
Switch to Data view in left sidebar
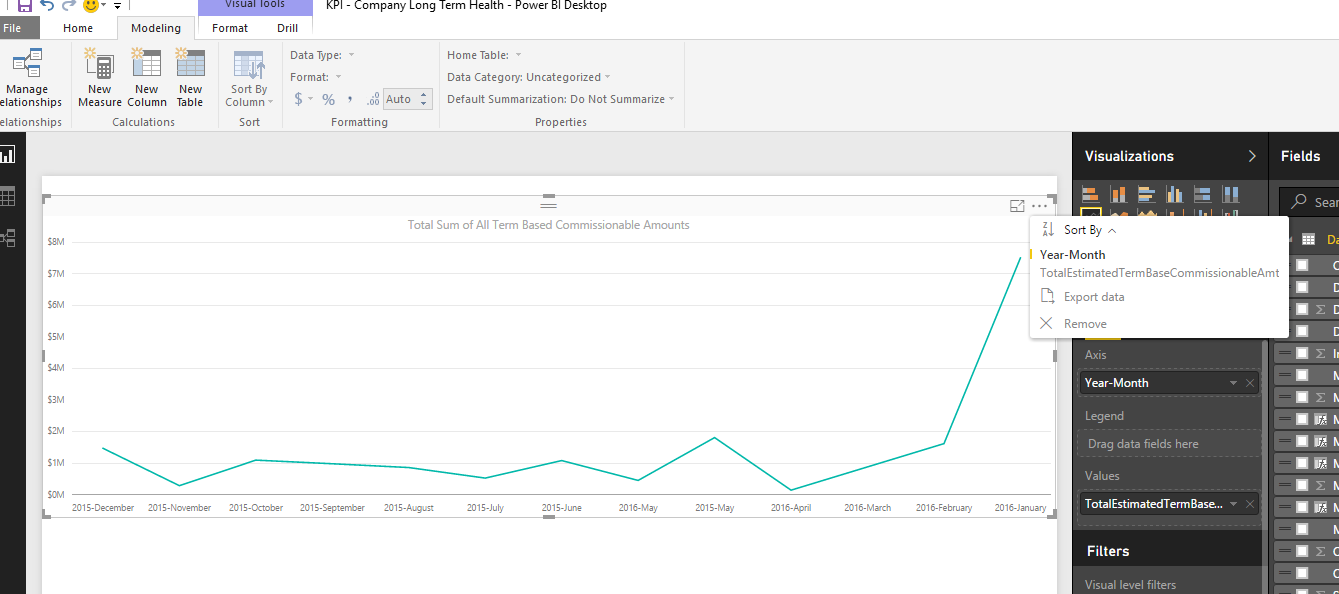[8, 196]
